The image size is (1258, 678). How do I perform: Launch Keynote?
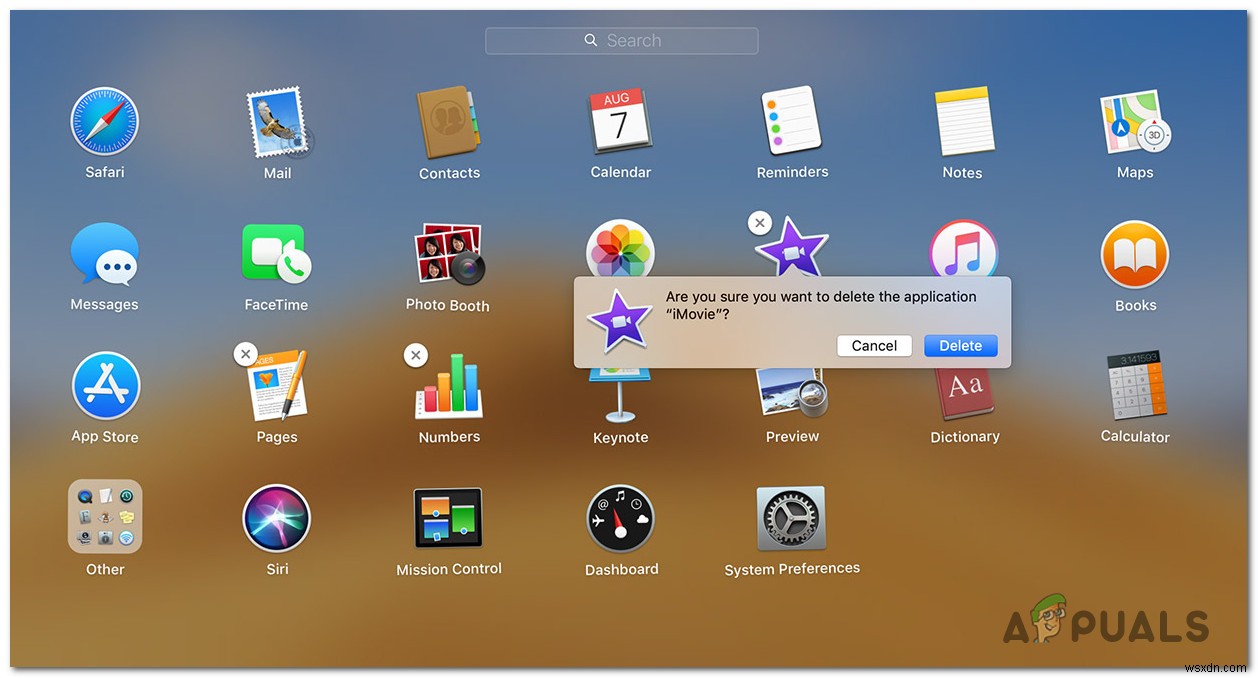coord(620,395)
